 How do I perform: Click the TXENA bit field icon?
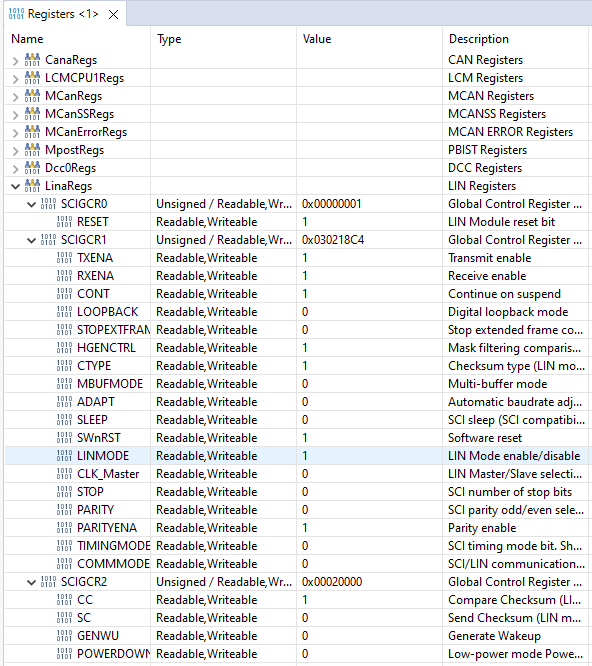coord(64,258)
